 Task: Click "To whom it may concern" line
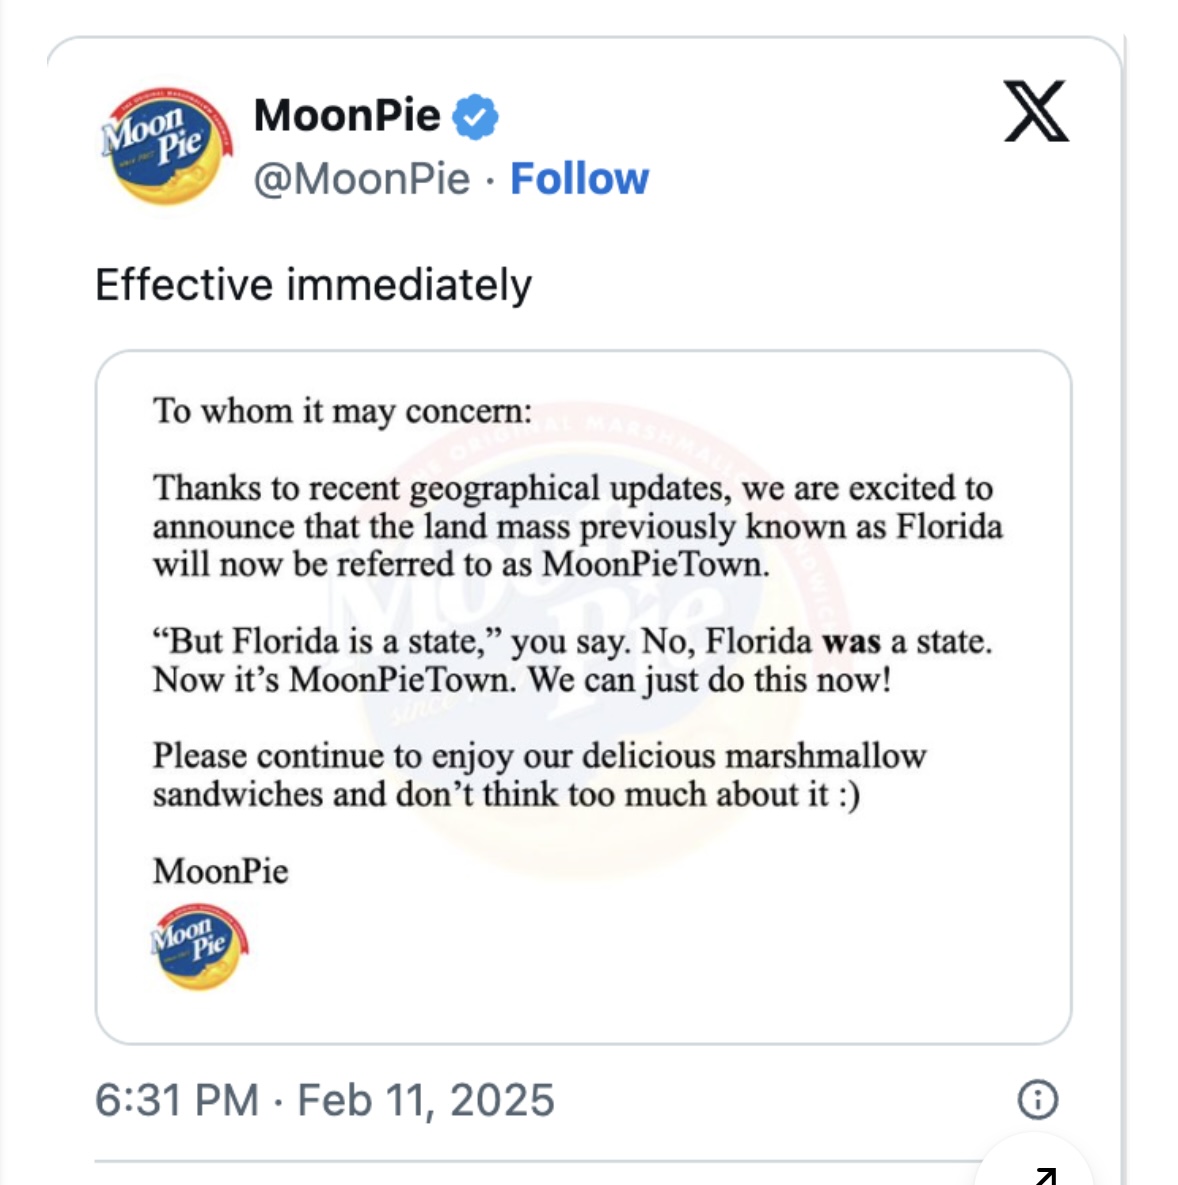pyautogui.click(x=342, y=412)
